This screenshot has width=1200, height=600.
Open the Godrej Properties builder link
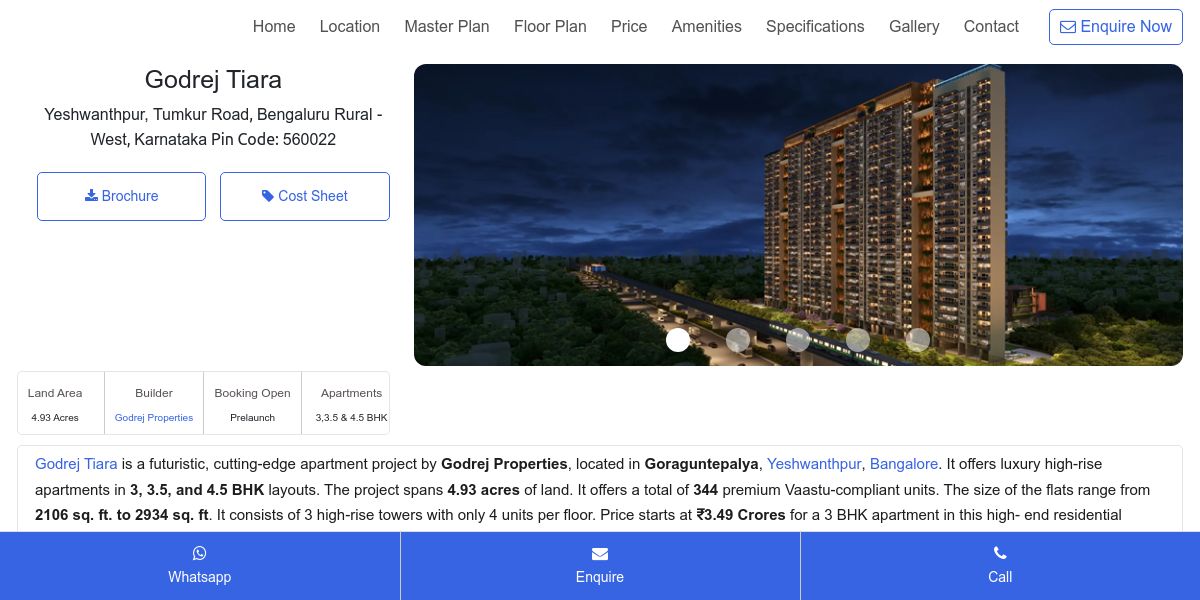(154, 418)
